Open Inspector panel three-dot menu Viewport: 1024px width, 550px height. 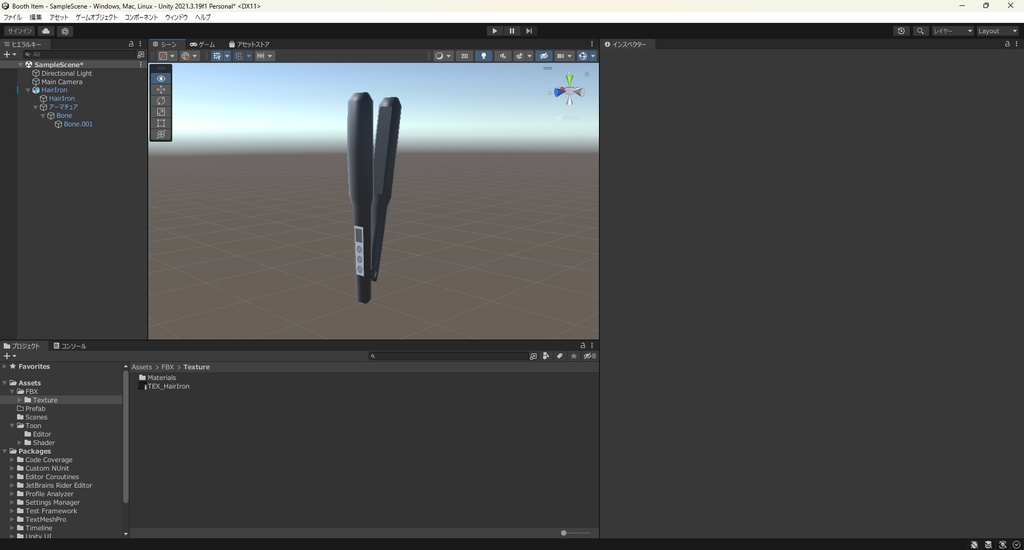[x=1016, y=44]
